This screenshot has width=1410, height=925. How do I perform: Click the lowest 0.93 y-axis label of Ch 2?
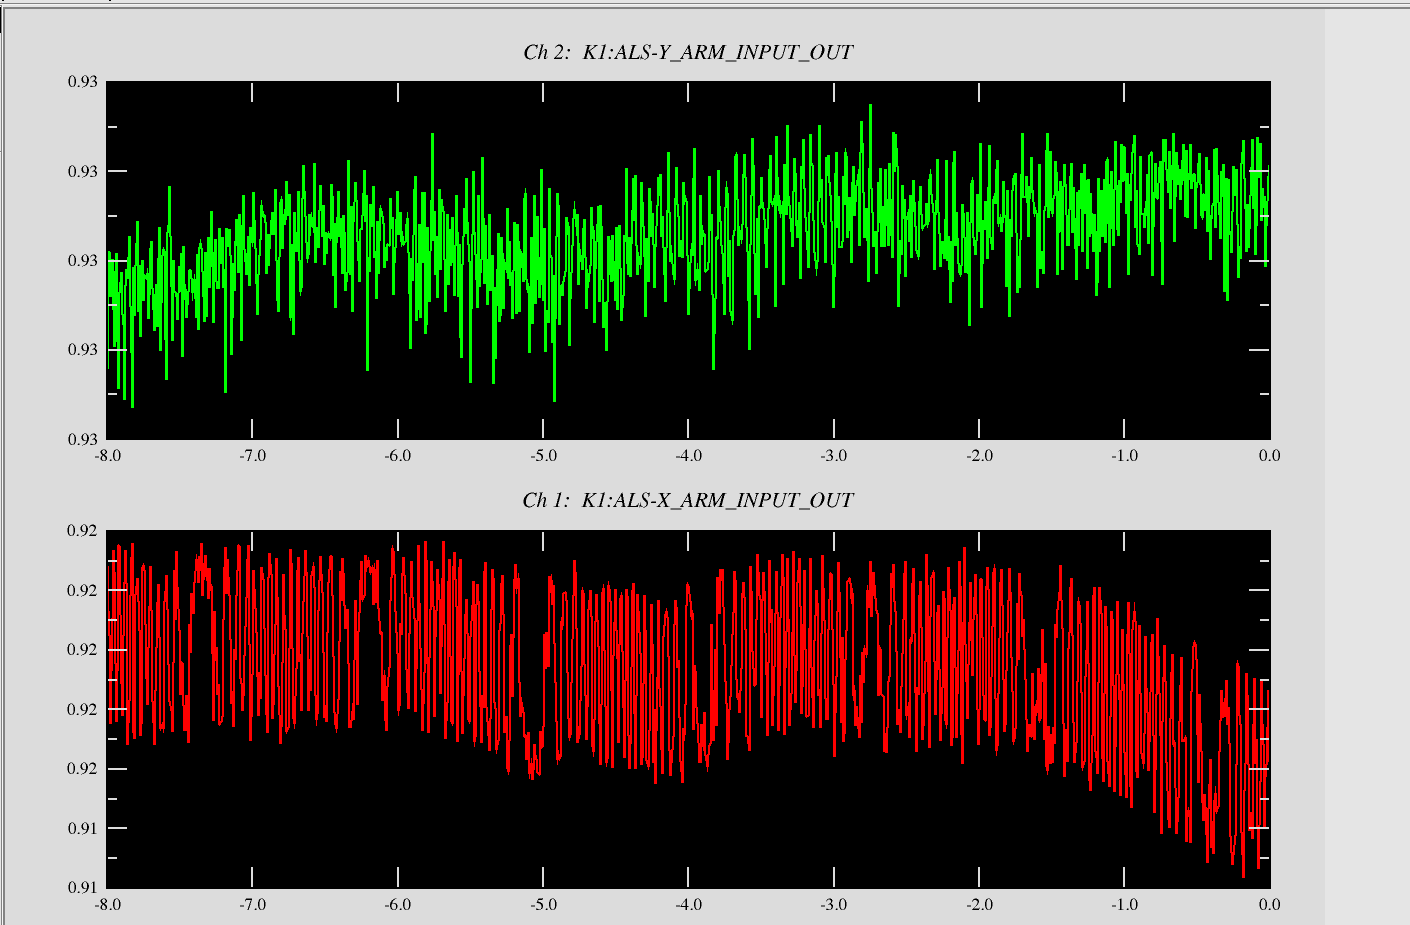83,439
